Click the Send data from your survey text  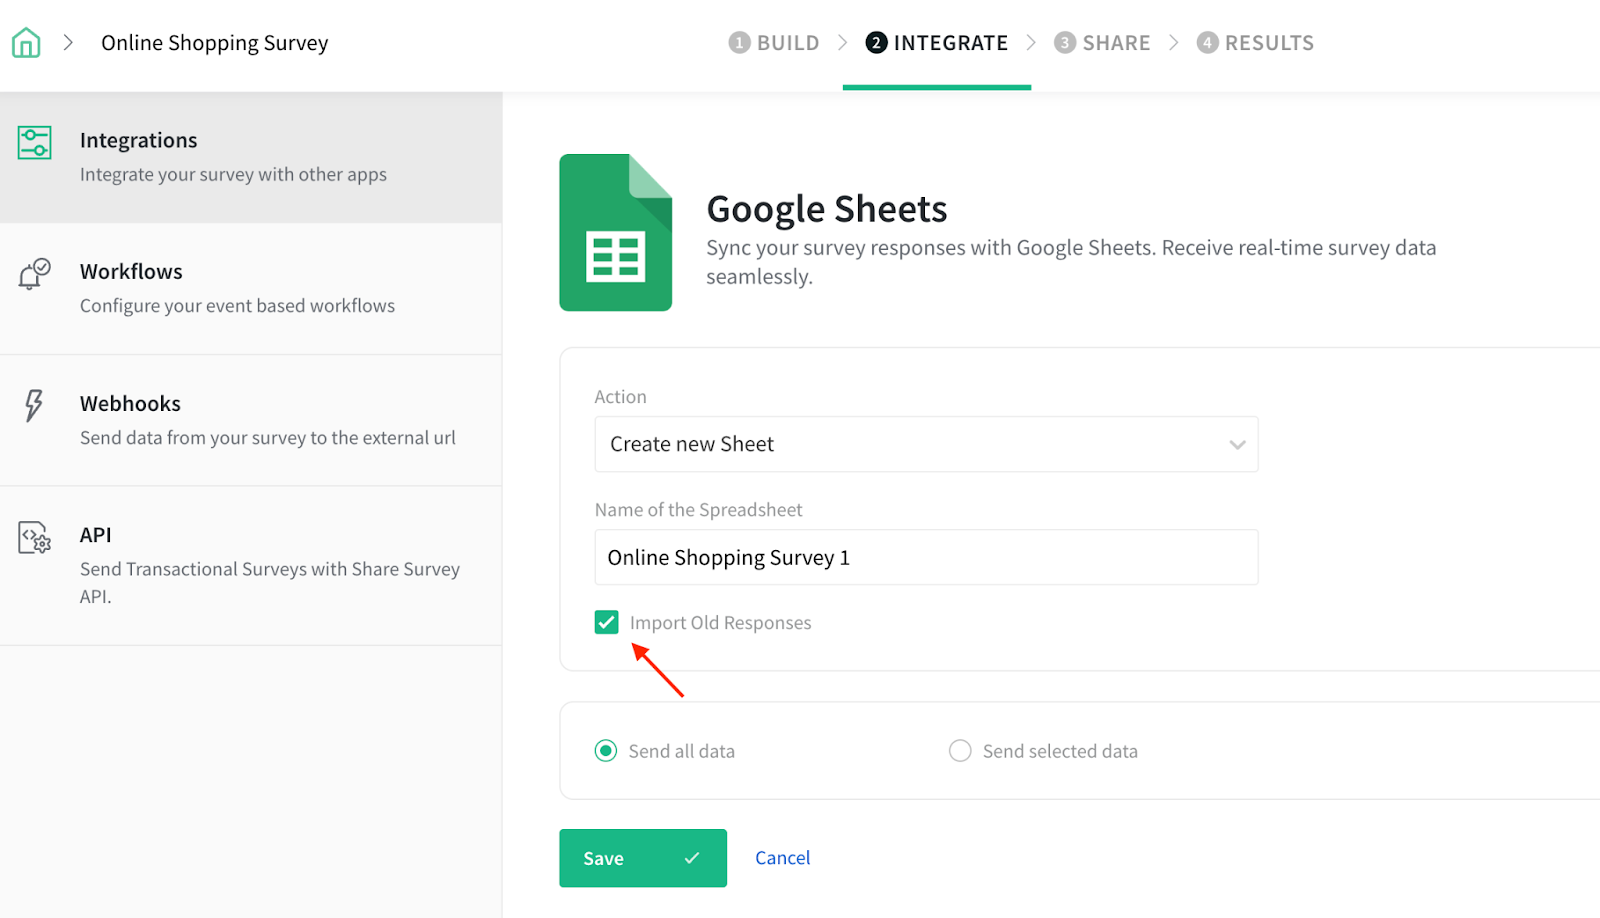(268, 438)
